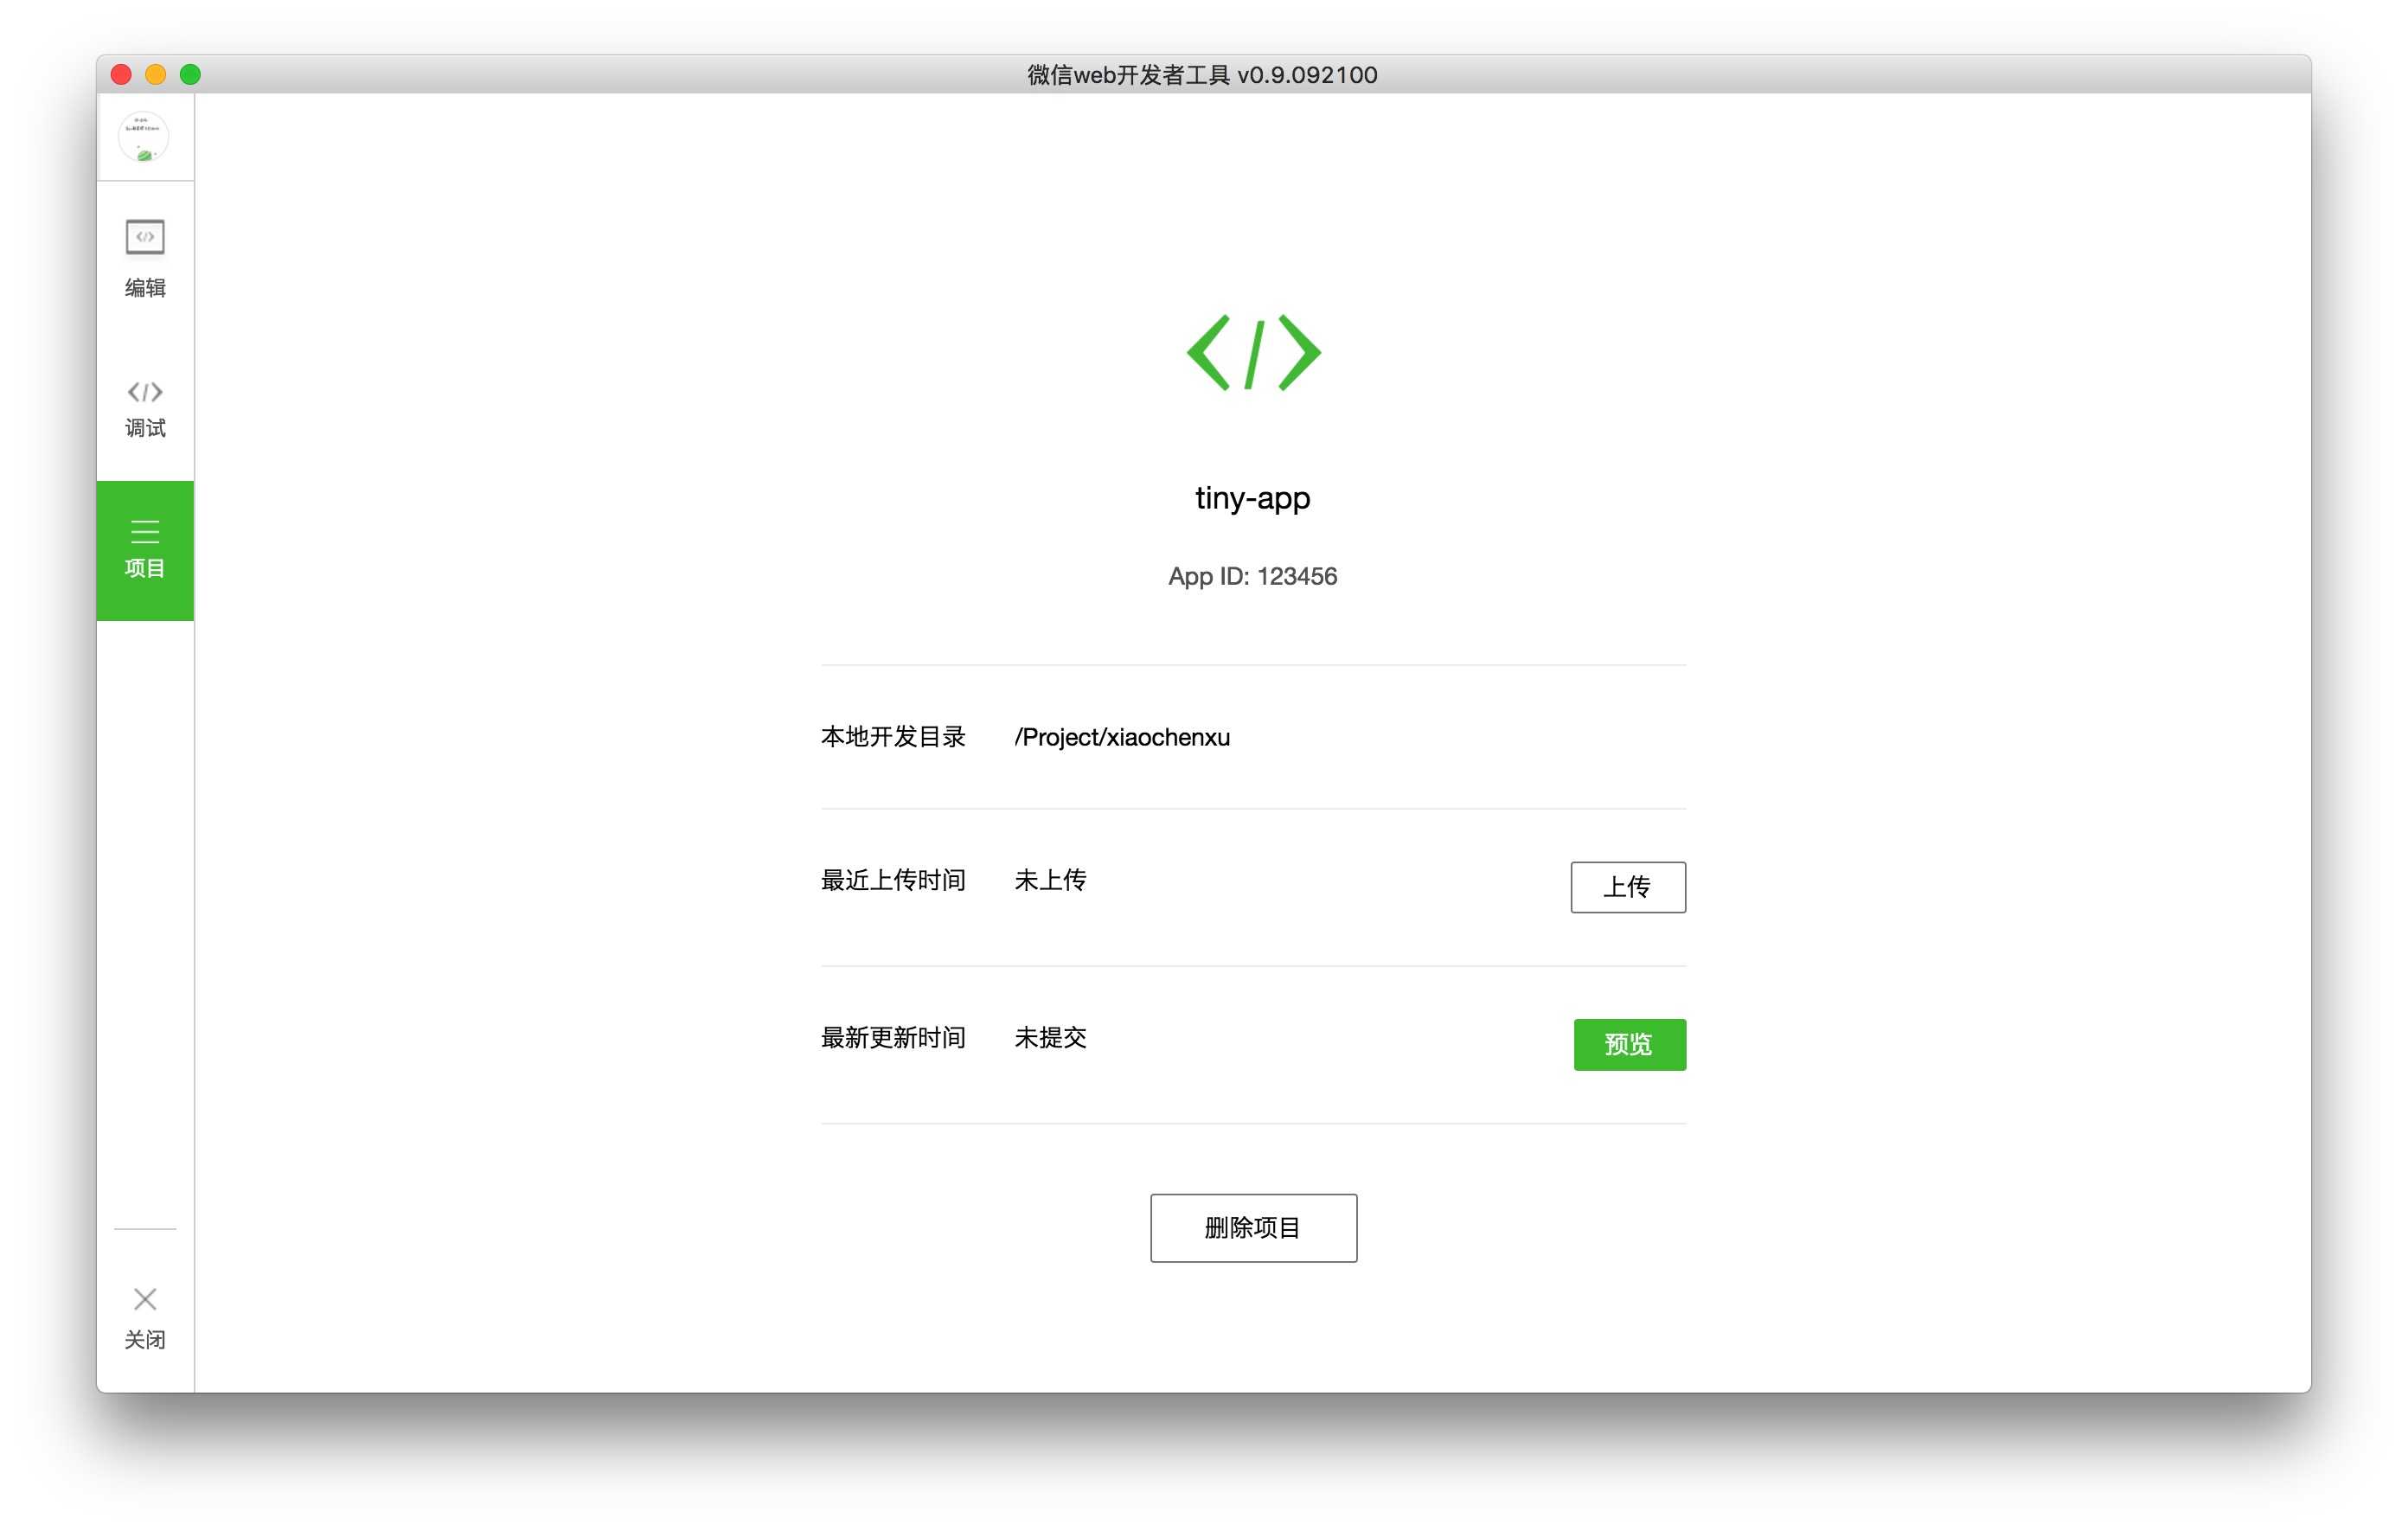2408x1531 pixels.
Task: Click the 最近上传时间 label
Action: pyautogui.click(x=893, y=880)
